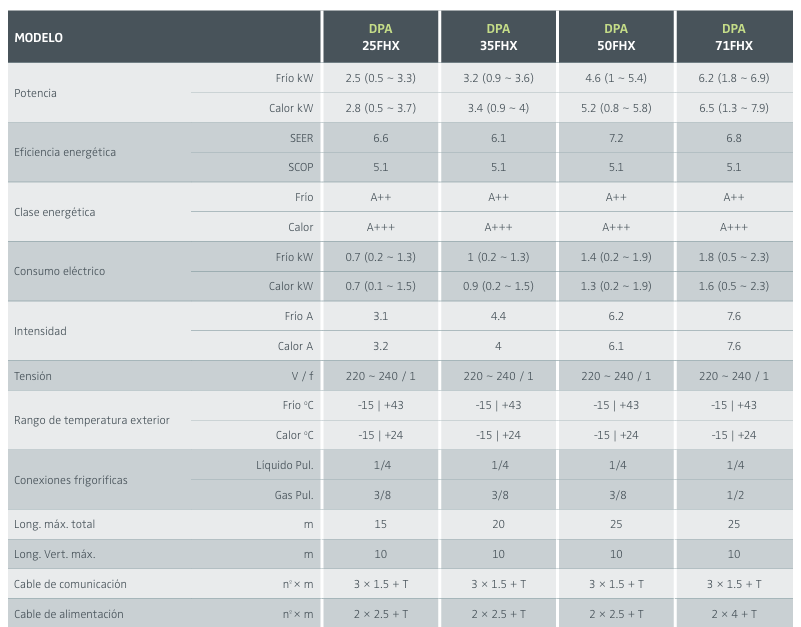Choose the DPA 71FHX column header
This screenshot has height=627, width=801.
click(x=734, y=37)
